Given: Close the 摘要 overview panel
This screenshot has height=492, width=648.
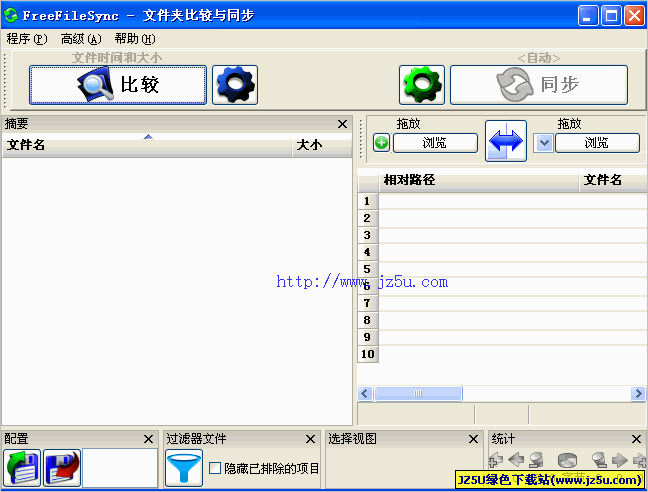Looking at the screenshot, I should (342, 124).
